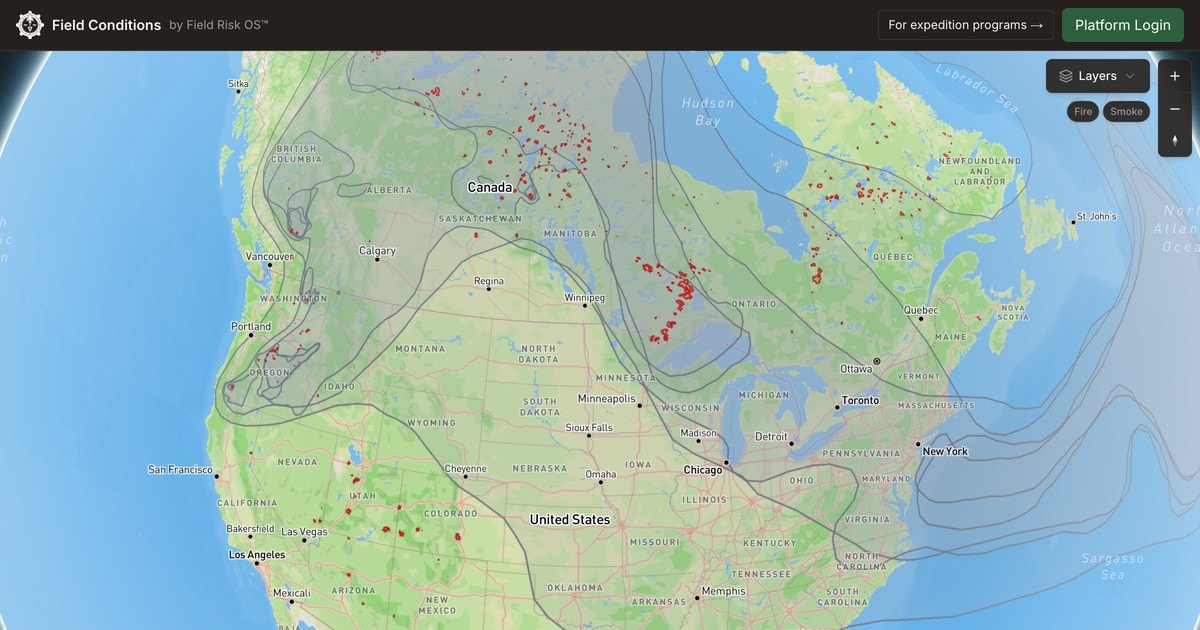Screen dimensions: 1200x630
Task: Click the San Francisco city label
Action: click(180, 469)
